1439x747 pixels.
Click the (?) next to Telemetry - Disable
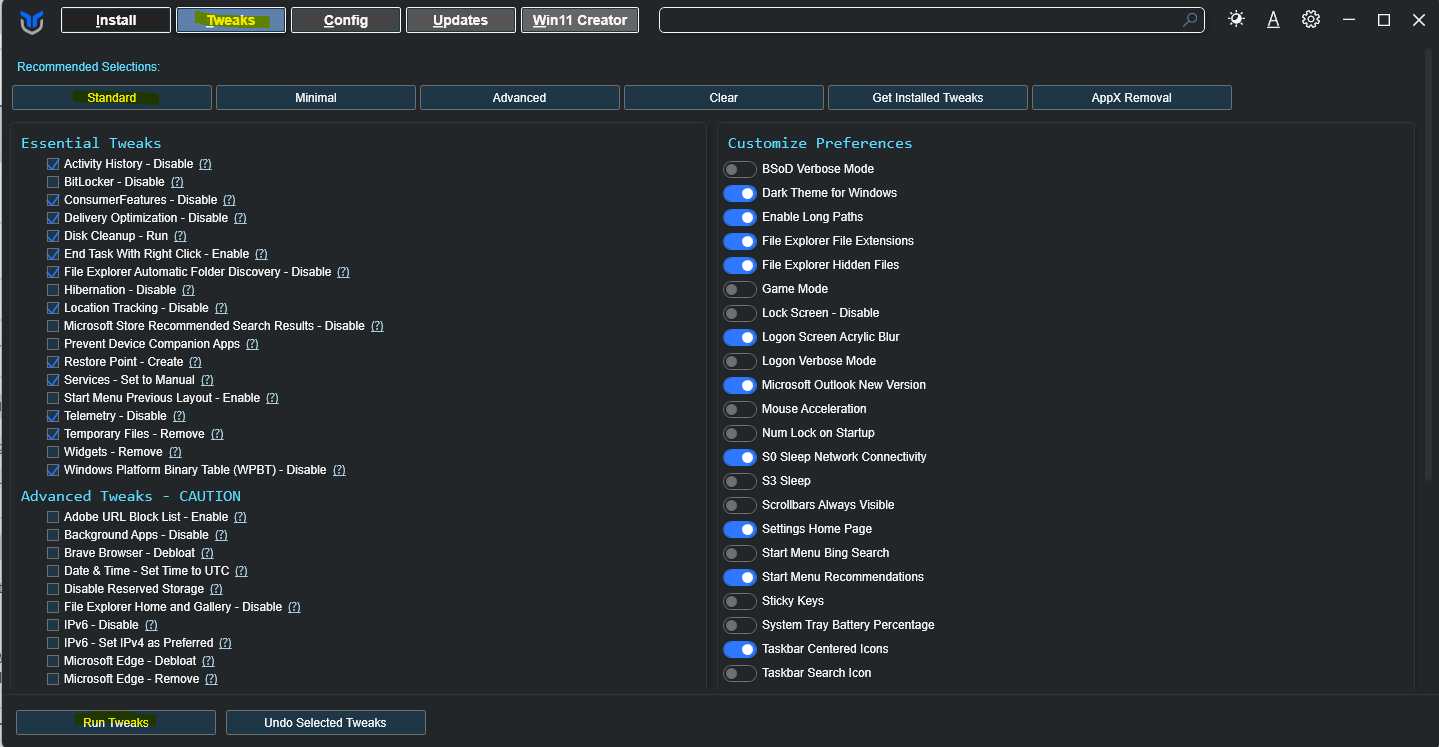click(x=179, y=416)
